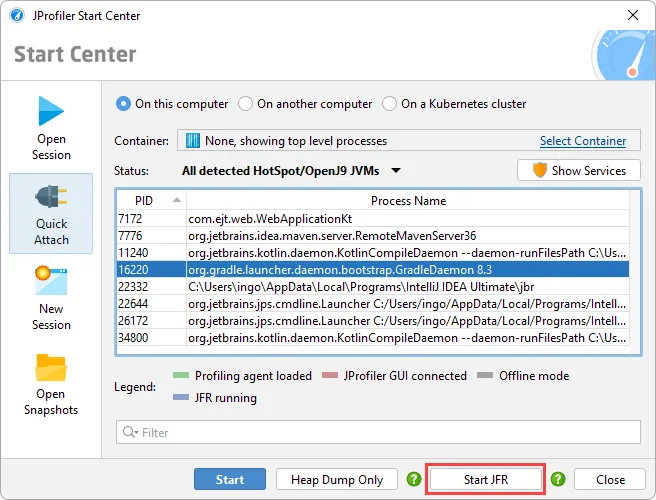Viewport: 656px width, 500px height.
Task: Select the 'On another computer' radio button
Action: 245,104
